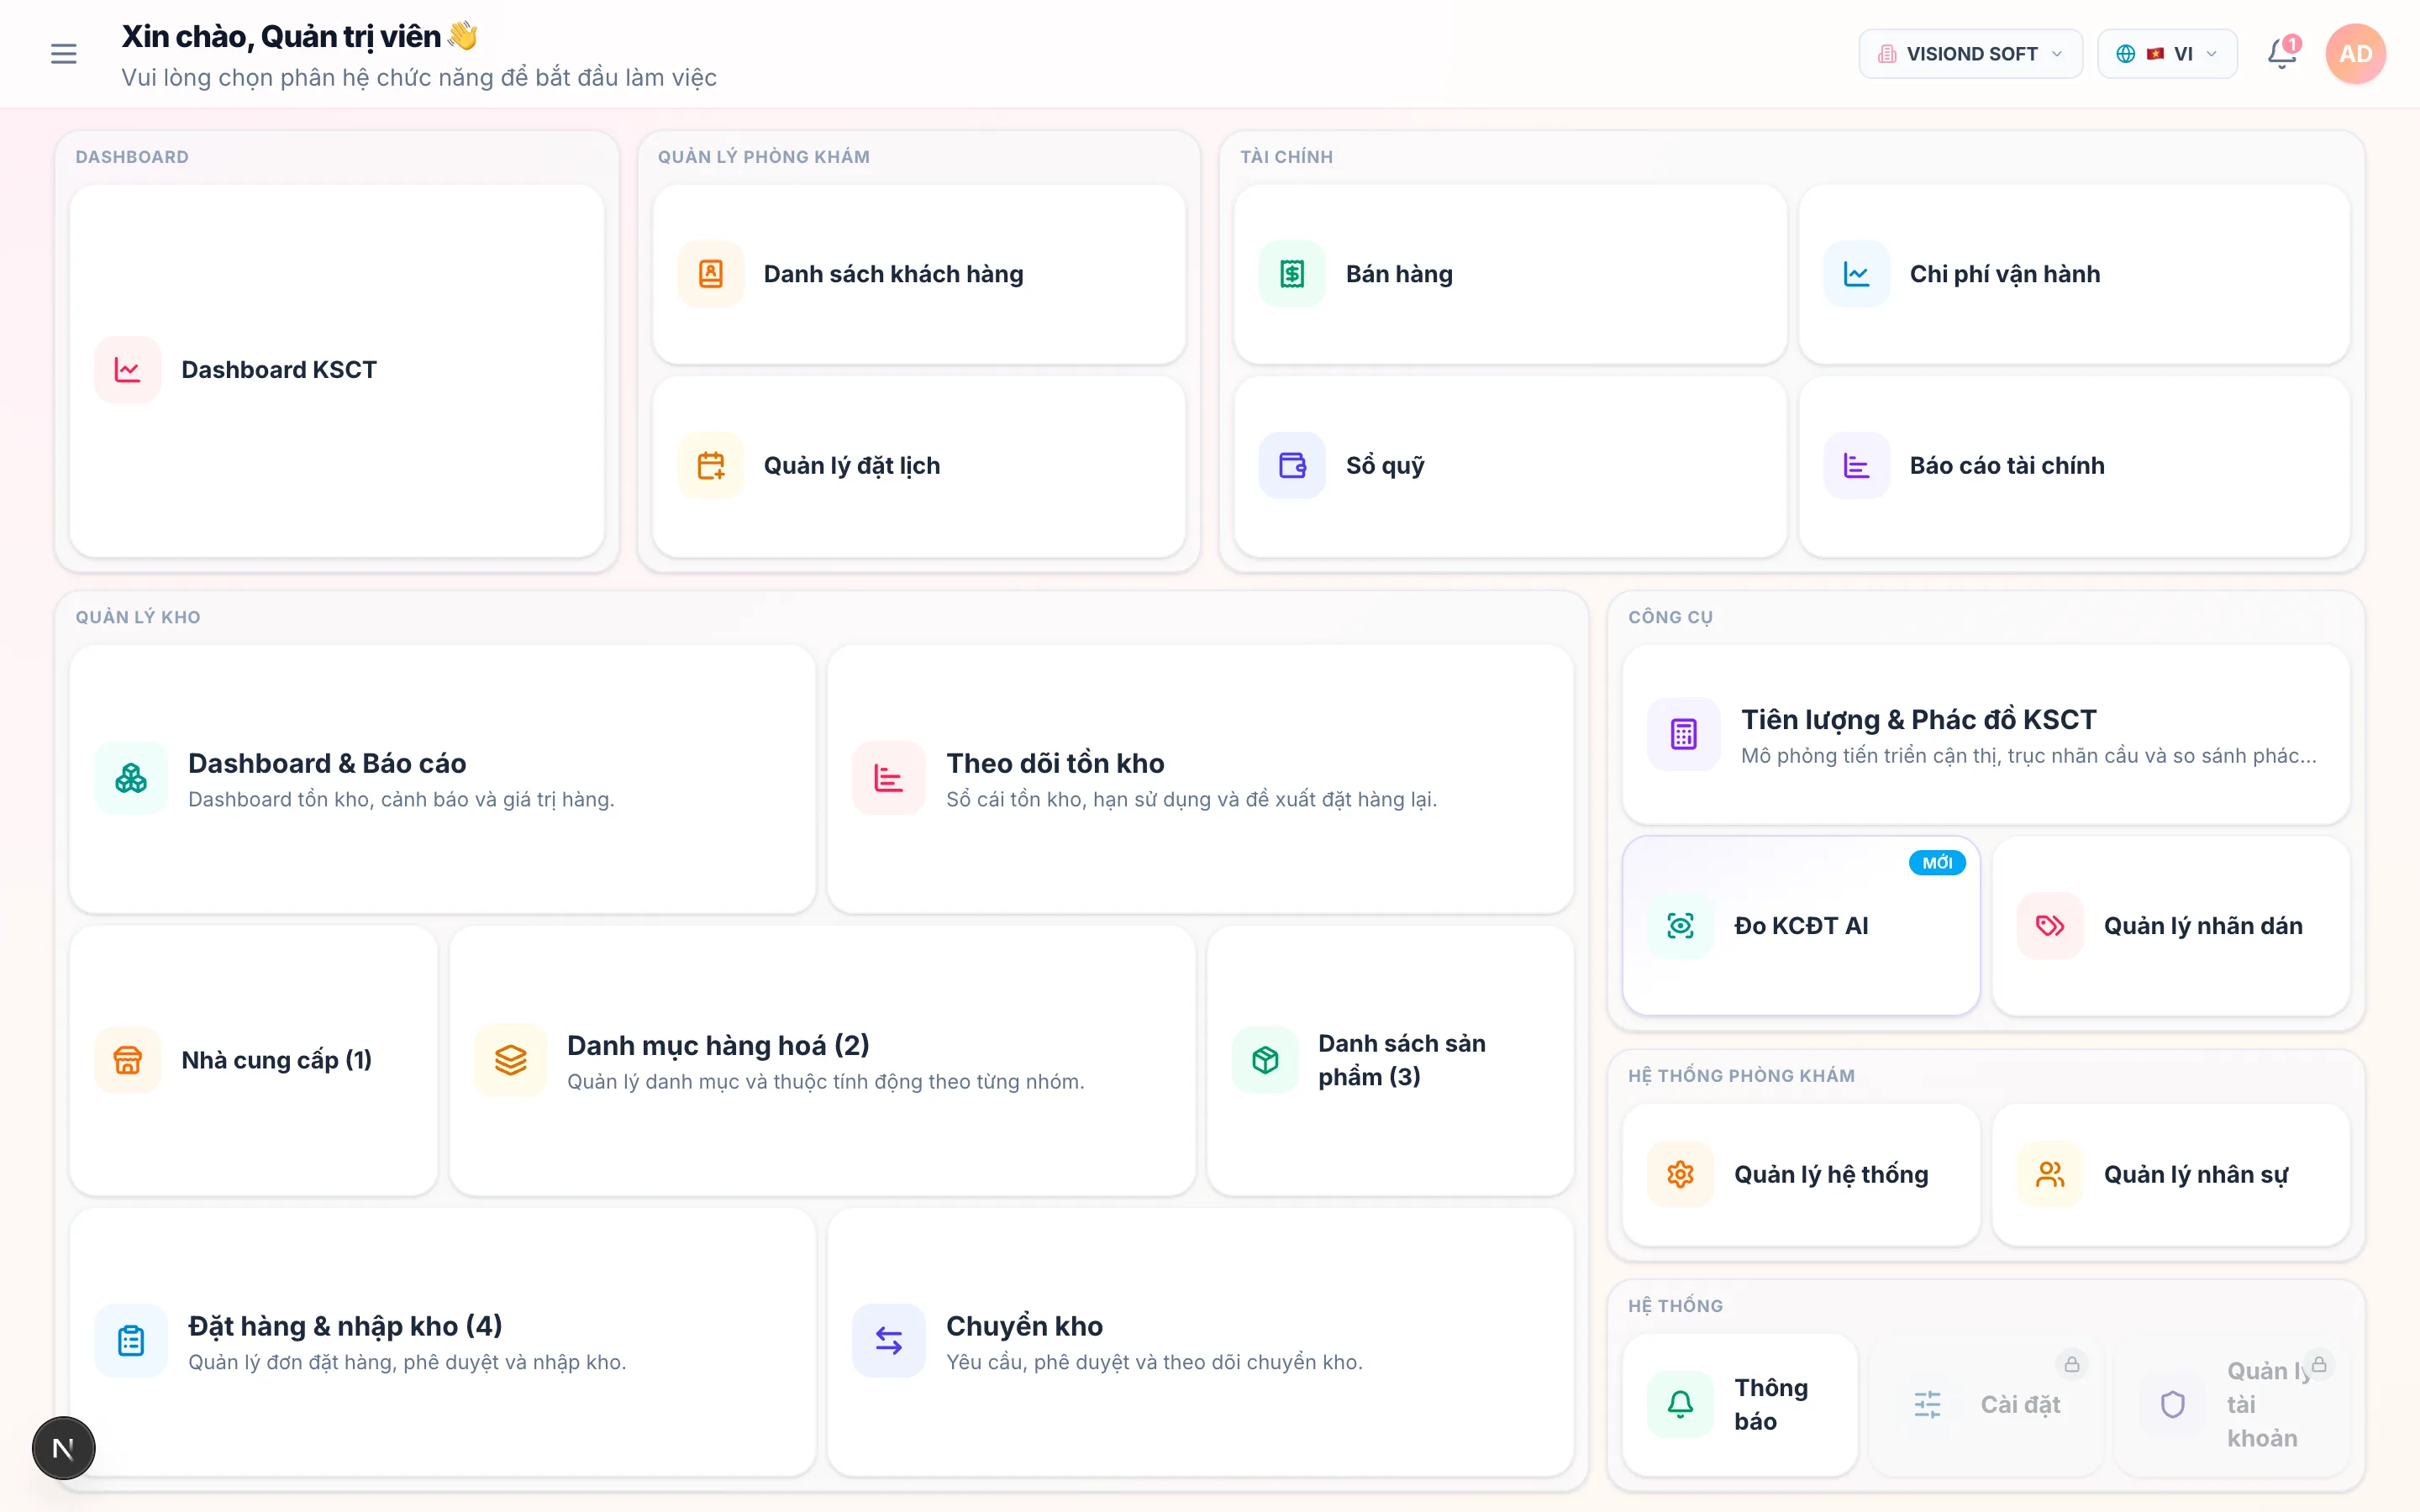This screenshot has height=1512, width=2420.
Task: Open Tiên lượng & Phác đồ KSCT
Action: point(1986,735)
